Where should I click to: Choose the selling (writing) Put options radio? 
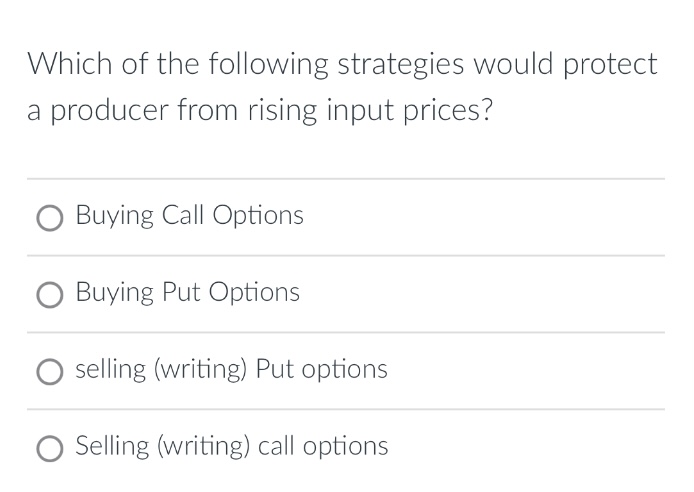pos(50,372)
